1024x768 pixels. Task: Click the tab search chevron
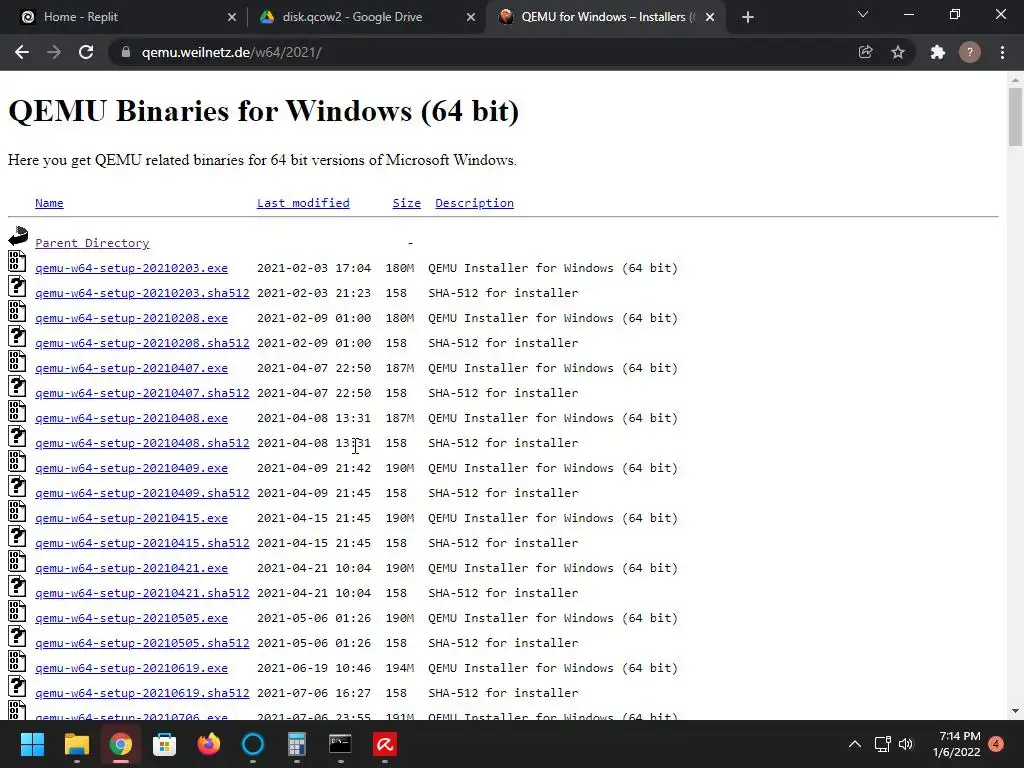point(863,14)
